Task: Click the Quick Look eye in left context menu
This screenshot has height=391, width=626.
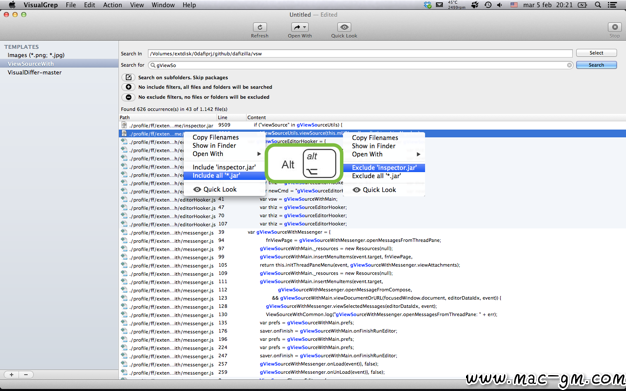Action: [197, 189]
